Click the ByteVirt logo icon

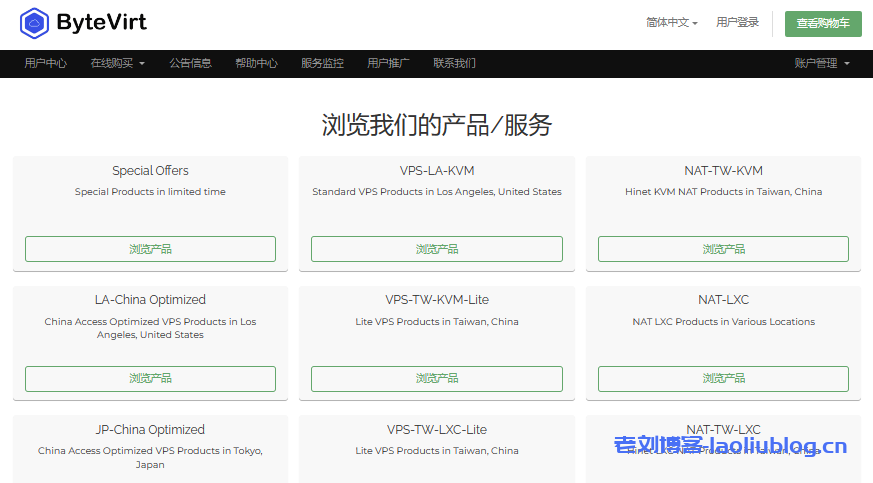(34, 22)
